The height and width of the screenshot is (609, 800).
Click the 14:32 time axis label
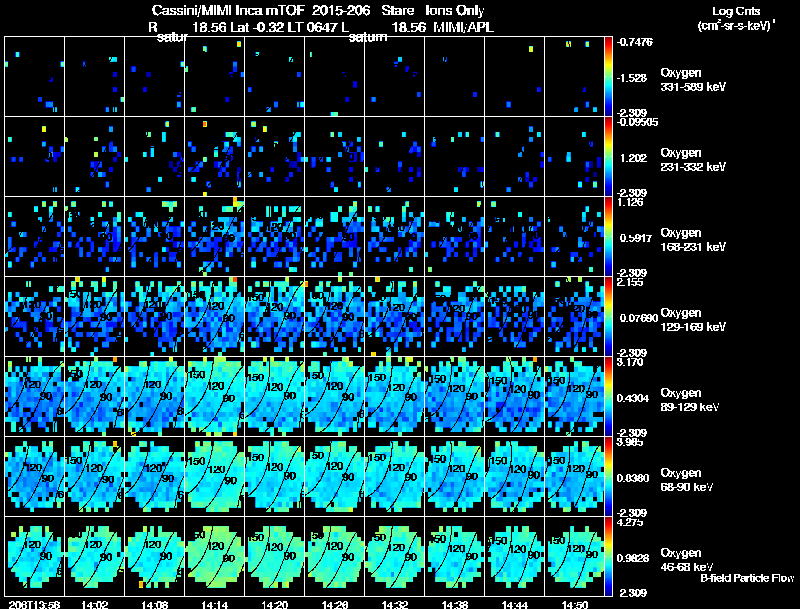click(x=394, y=604)
